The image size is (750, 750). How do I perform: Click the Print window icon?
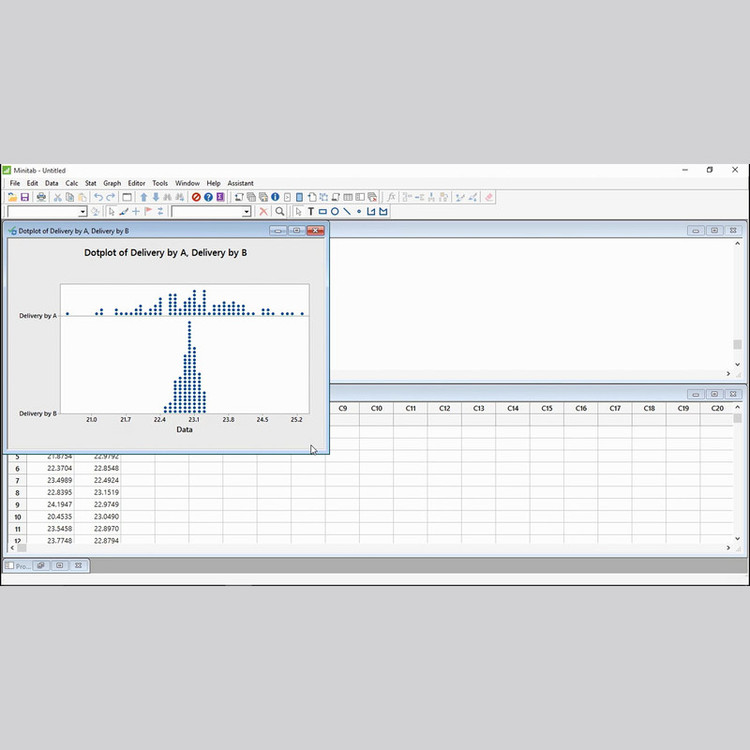pos(41,197)
